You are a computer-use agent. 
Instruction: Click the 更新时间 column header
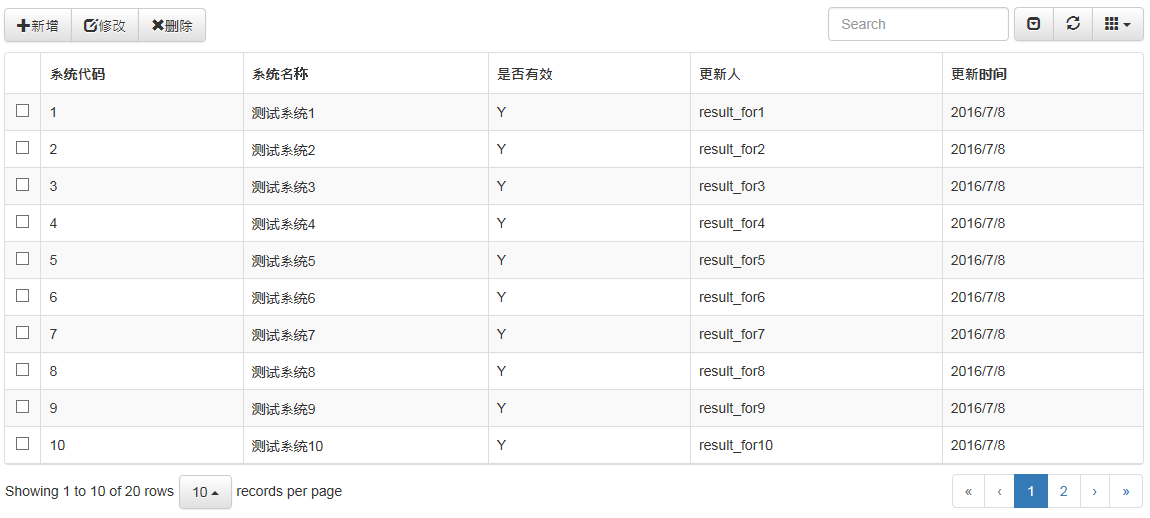(x=979, y=74)
